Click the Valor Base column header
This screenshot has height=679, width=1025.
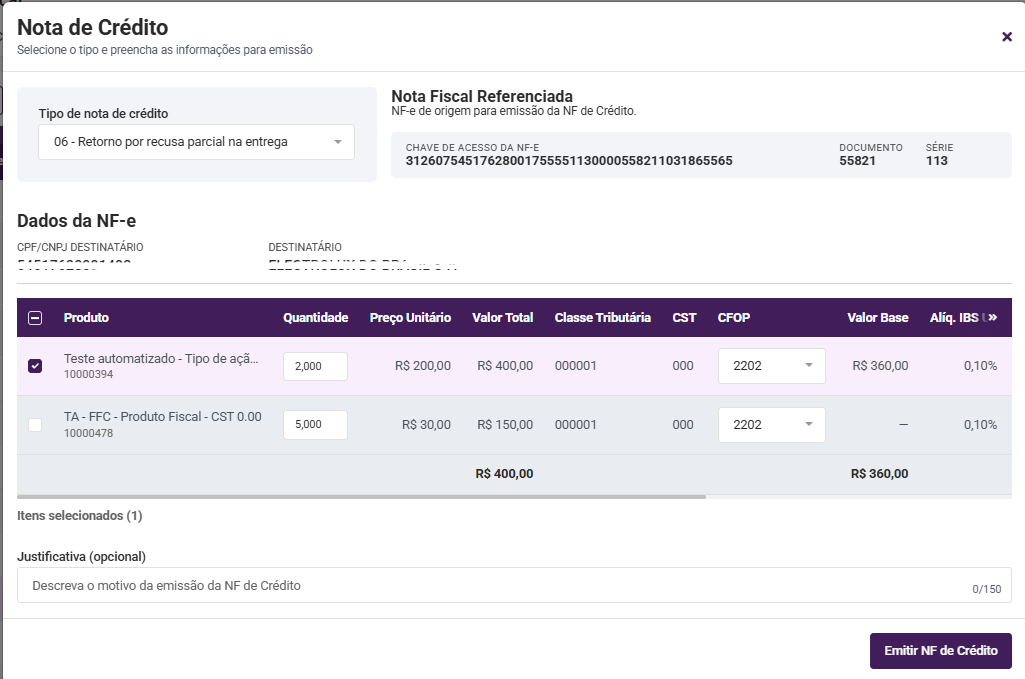[878, 318]
